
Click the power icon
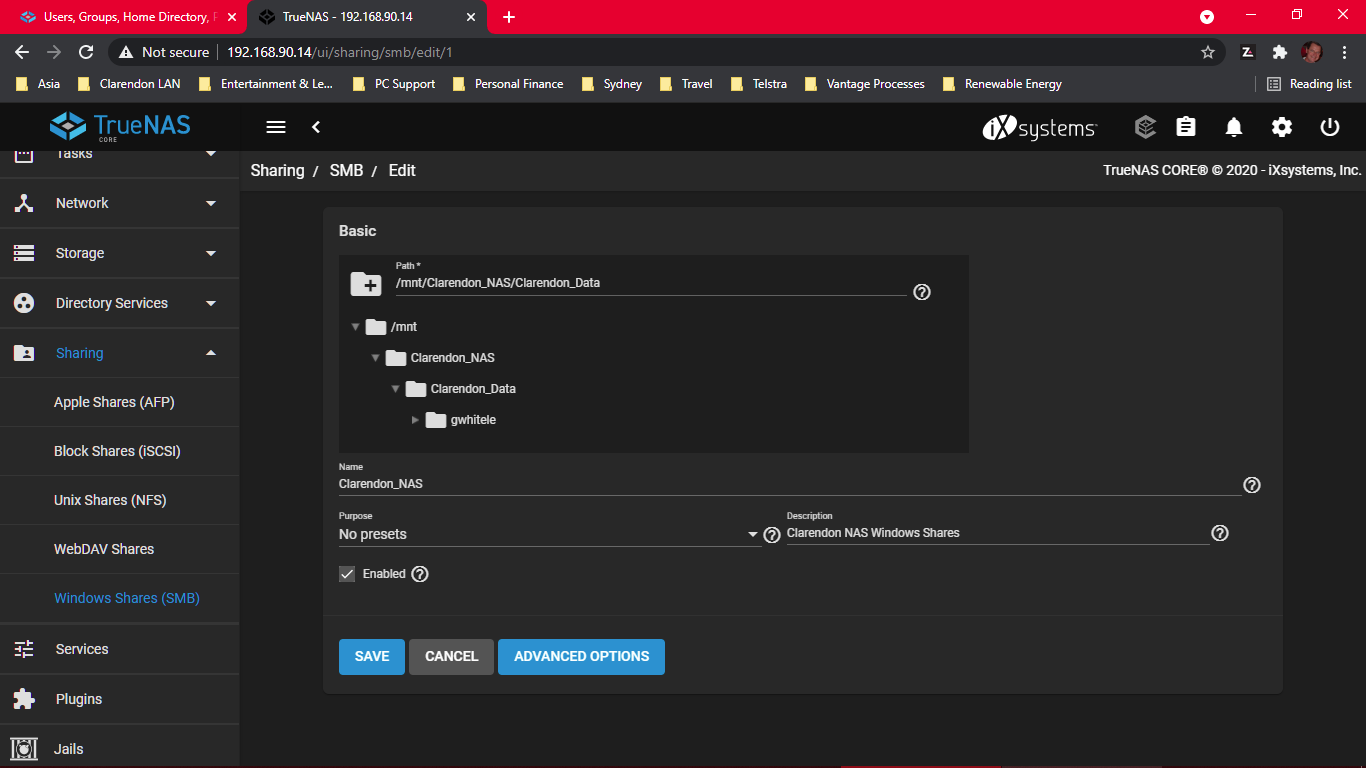coord(1330,127)
